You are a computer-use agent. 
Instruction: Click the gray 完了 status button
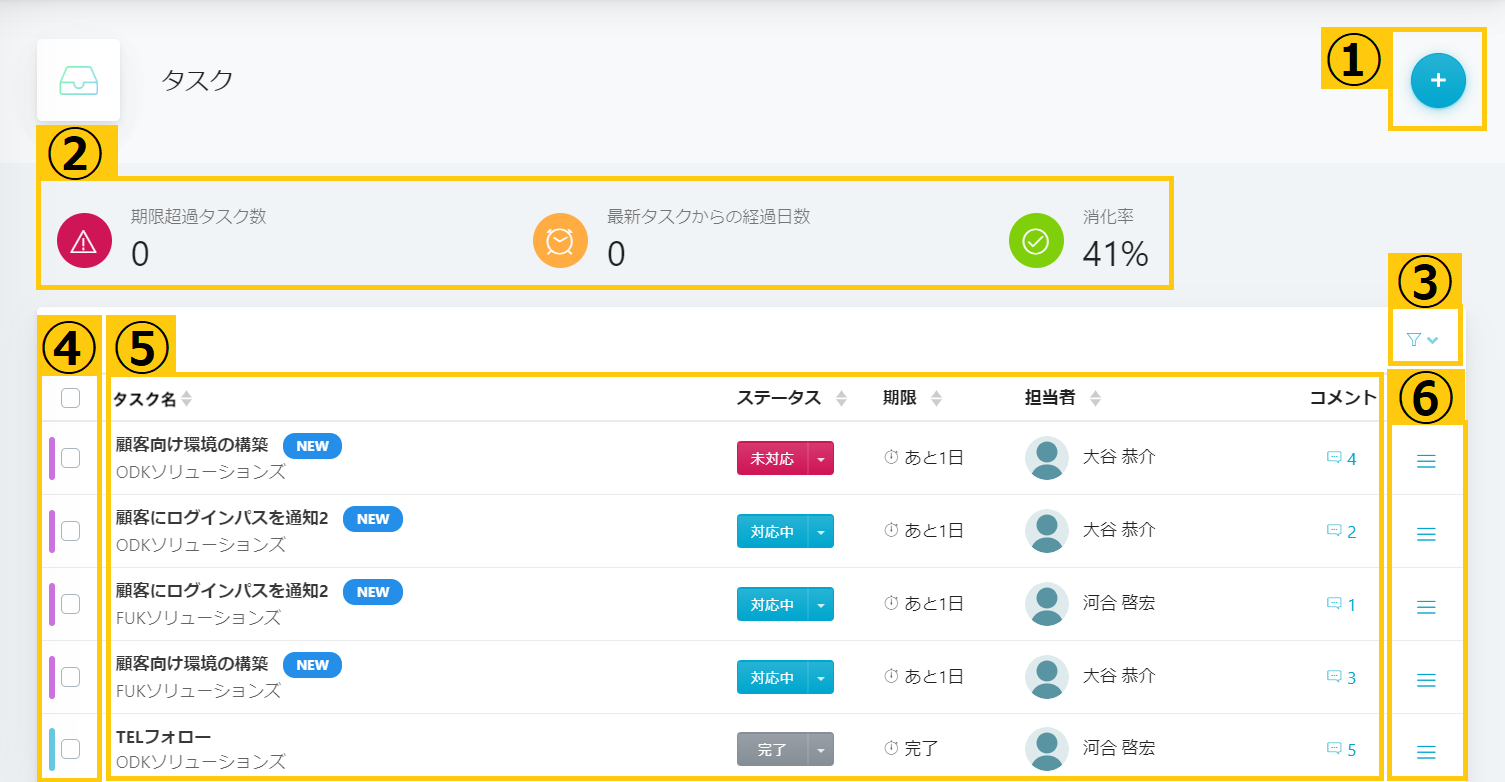point(772,749)
